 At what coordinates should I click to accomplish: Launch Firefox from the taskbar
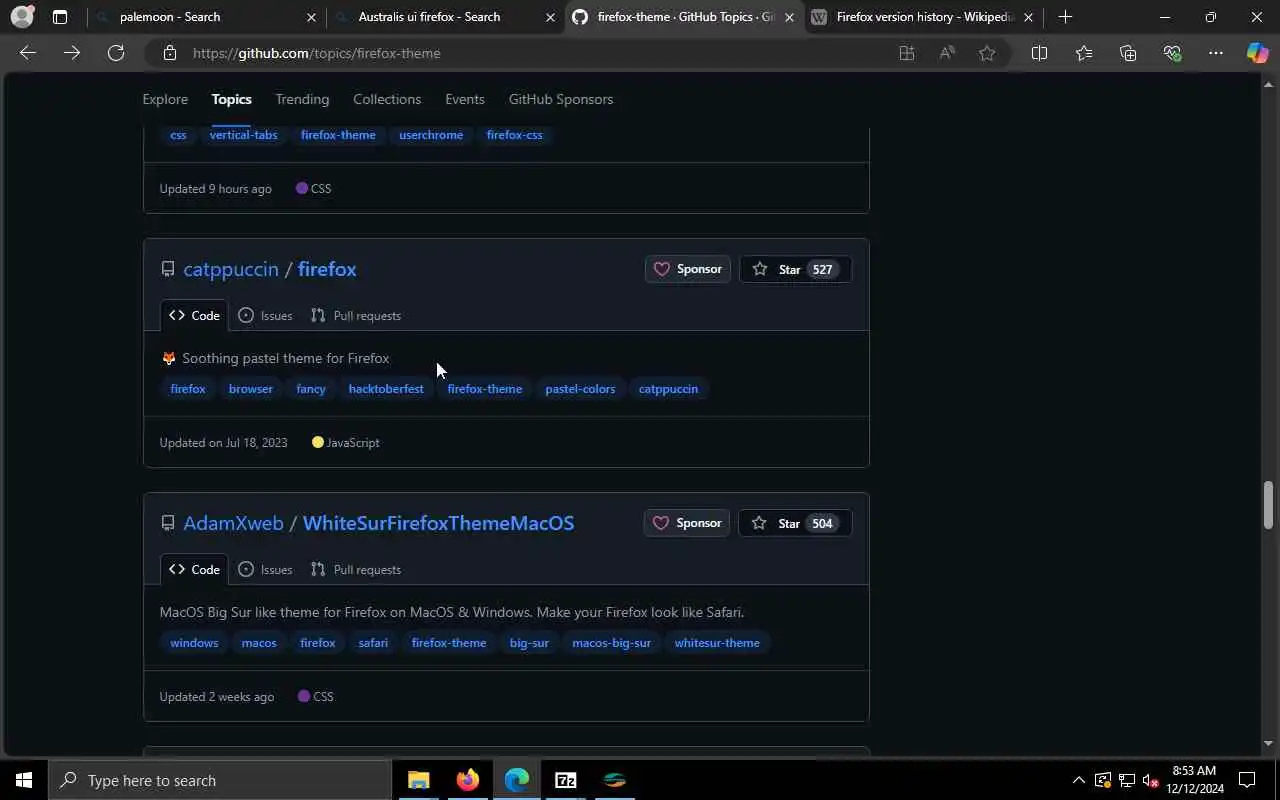click(467, 780)
